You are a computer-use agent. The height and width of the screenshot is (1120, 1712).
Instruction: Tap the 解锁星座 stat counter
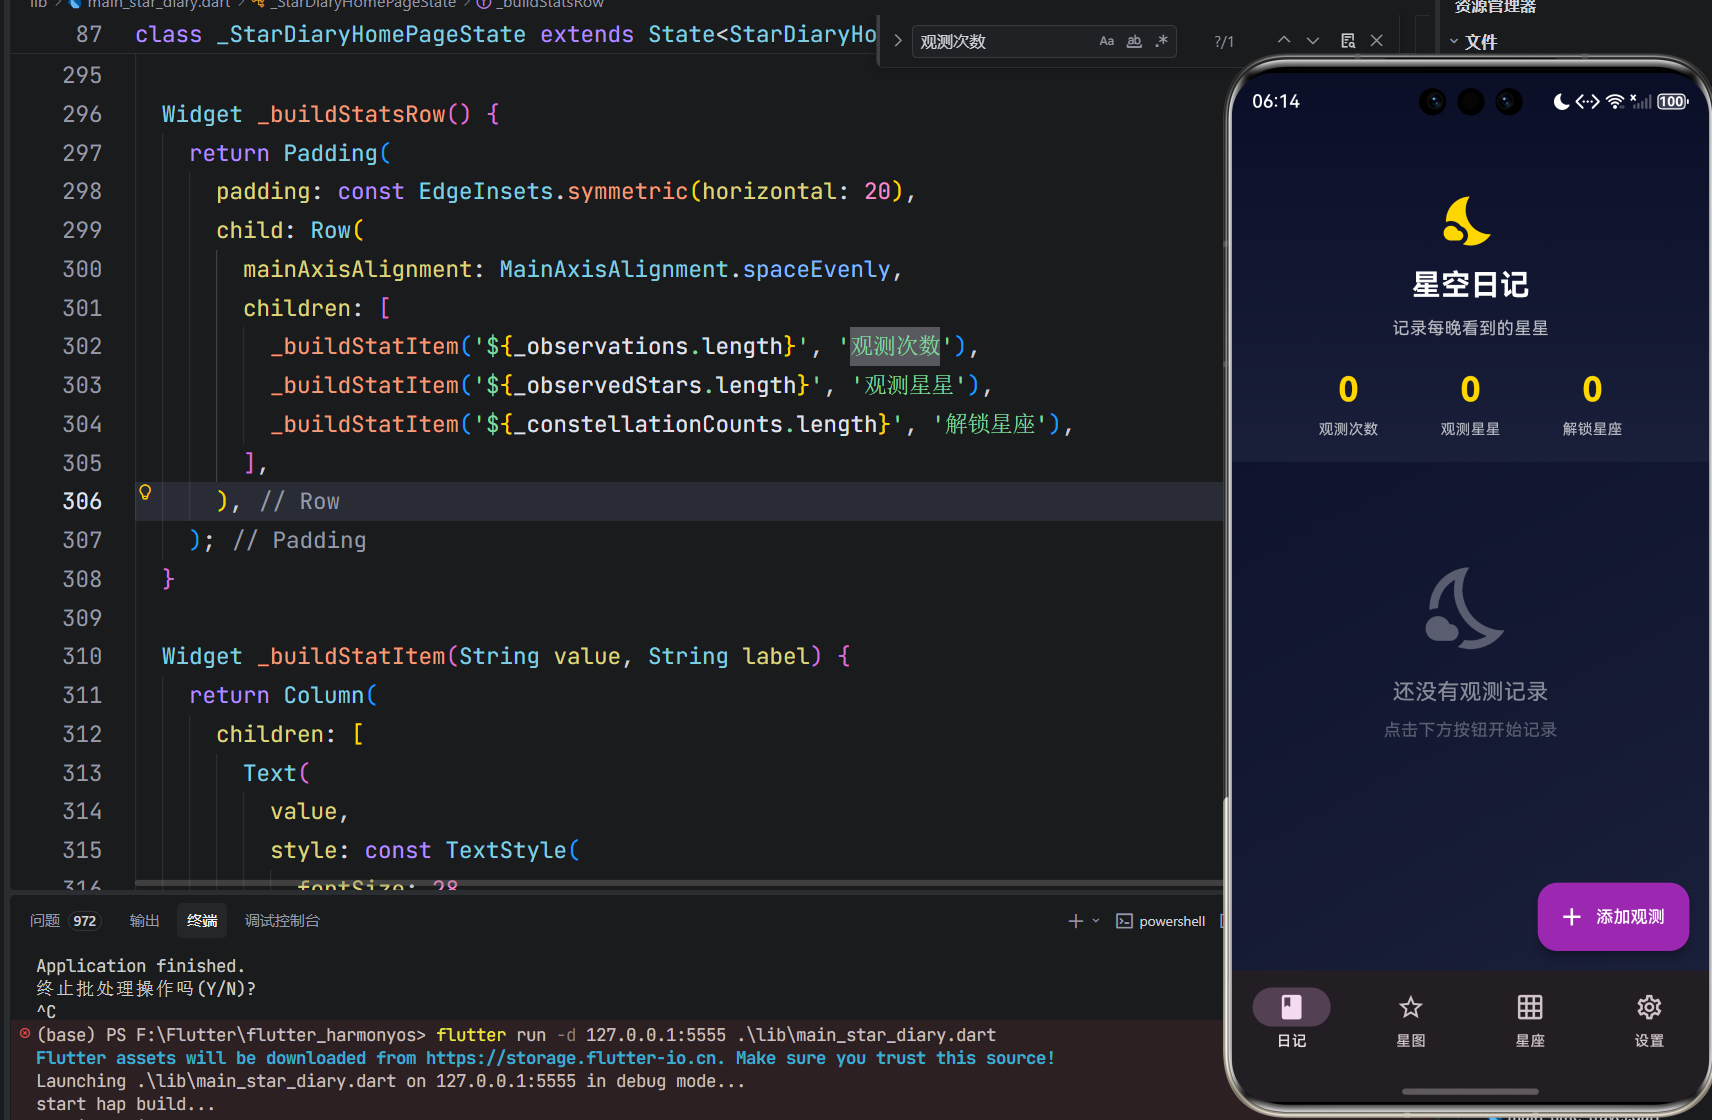coord(1592,404)
